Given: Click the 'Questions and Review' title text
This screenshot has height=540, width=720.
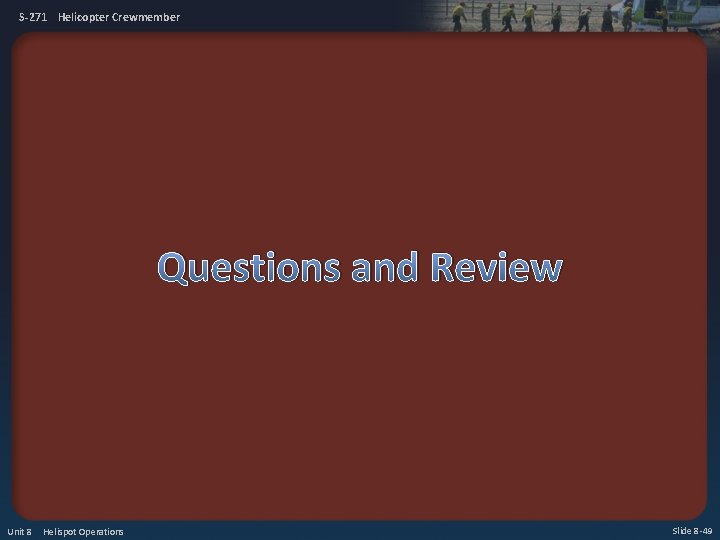Looking at the screenshot, I should point(360,268).
